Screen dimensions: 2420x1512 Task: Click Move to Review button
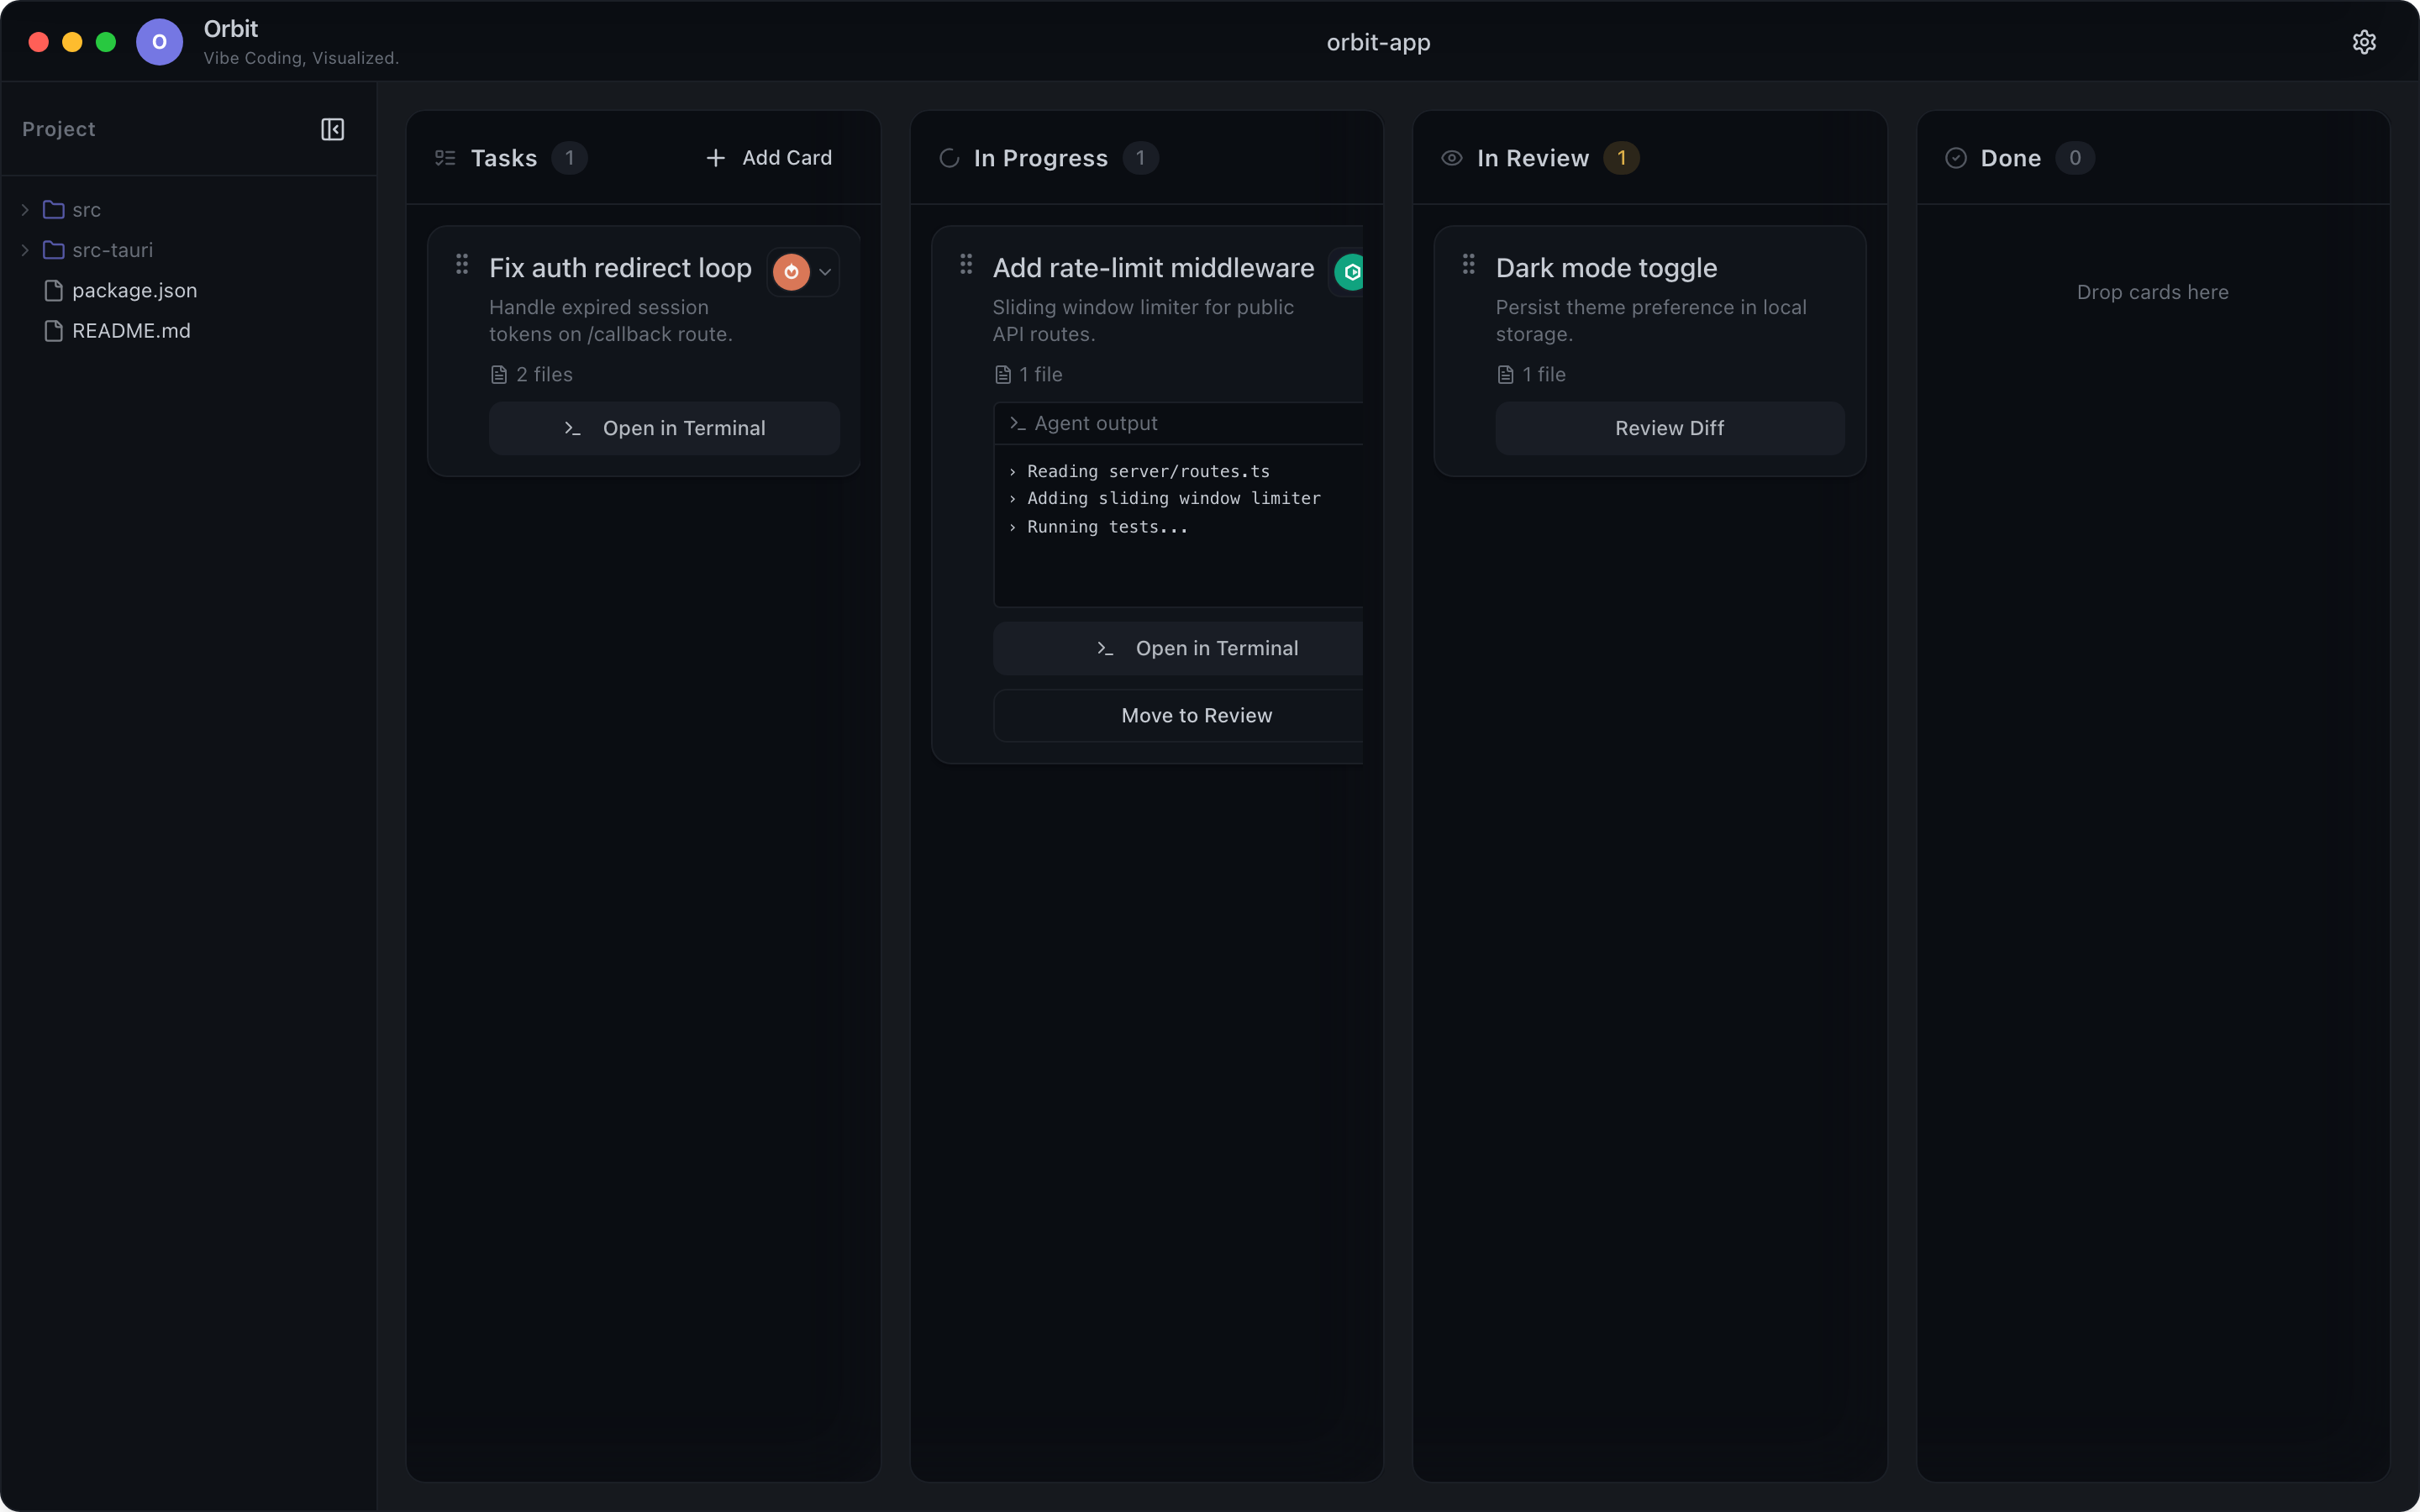click(x=1178, y=716)
